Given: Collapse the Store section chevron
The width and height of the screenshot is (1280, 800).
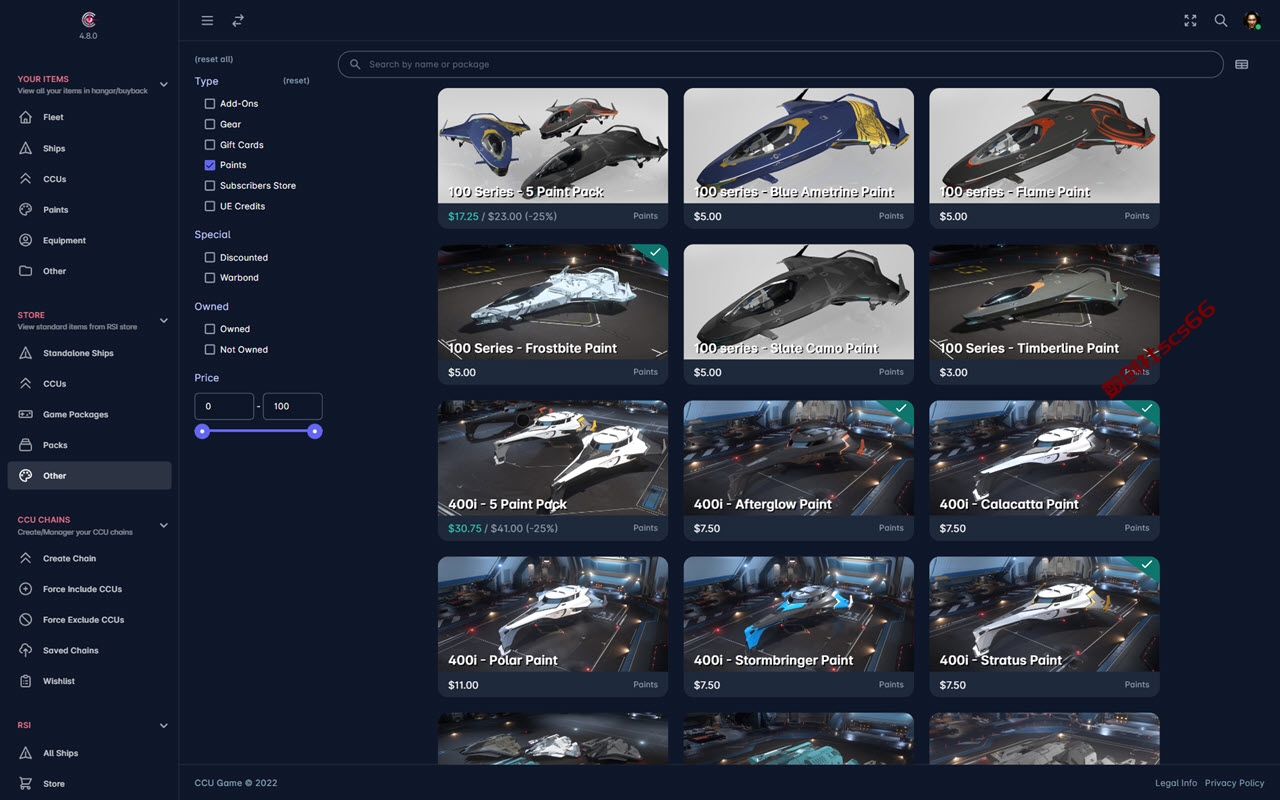Looking at the screenshot, I should click(164, 320).
